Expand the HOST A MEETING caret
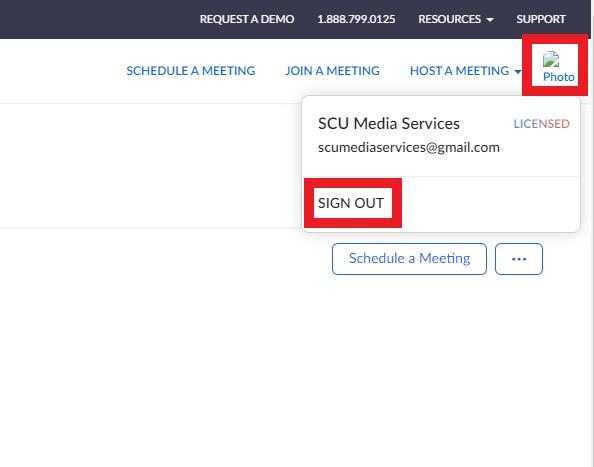The height and width of the screenshot is (467, 594). pos(517,71)
